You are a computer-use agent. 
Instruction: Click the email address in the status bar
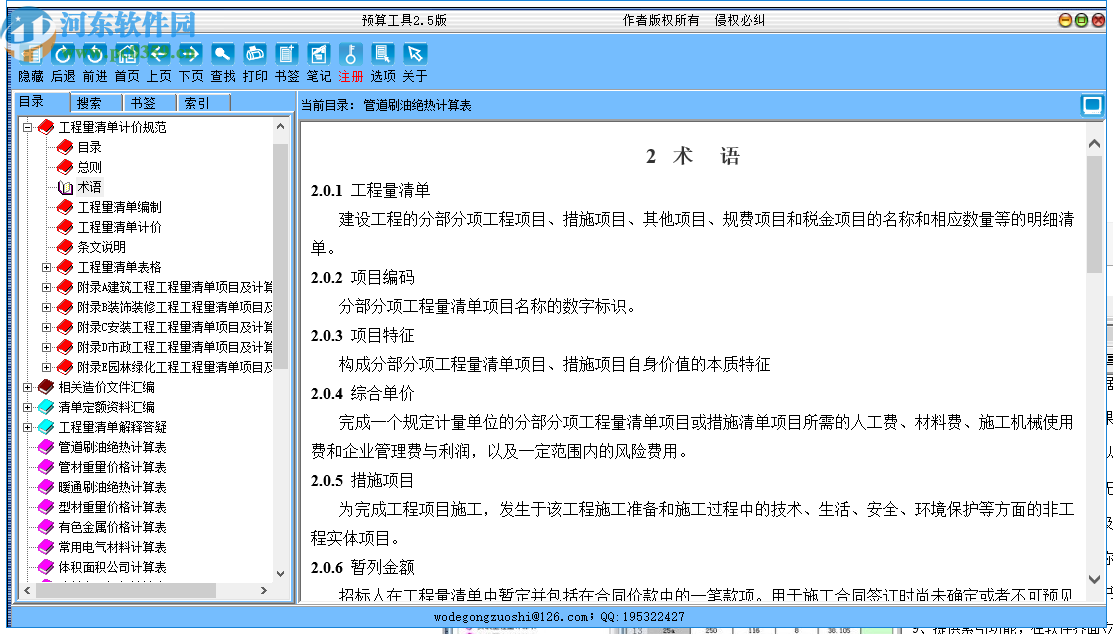click(511, 617)
